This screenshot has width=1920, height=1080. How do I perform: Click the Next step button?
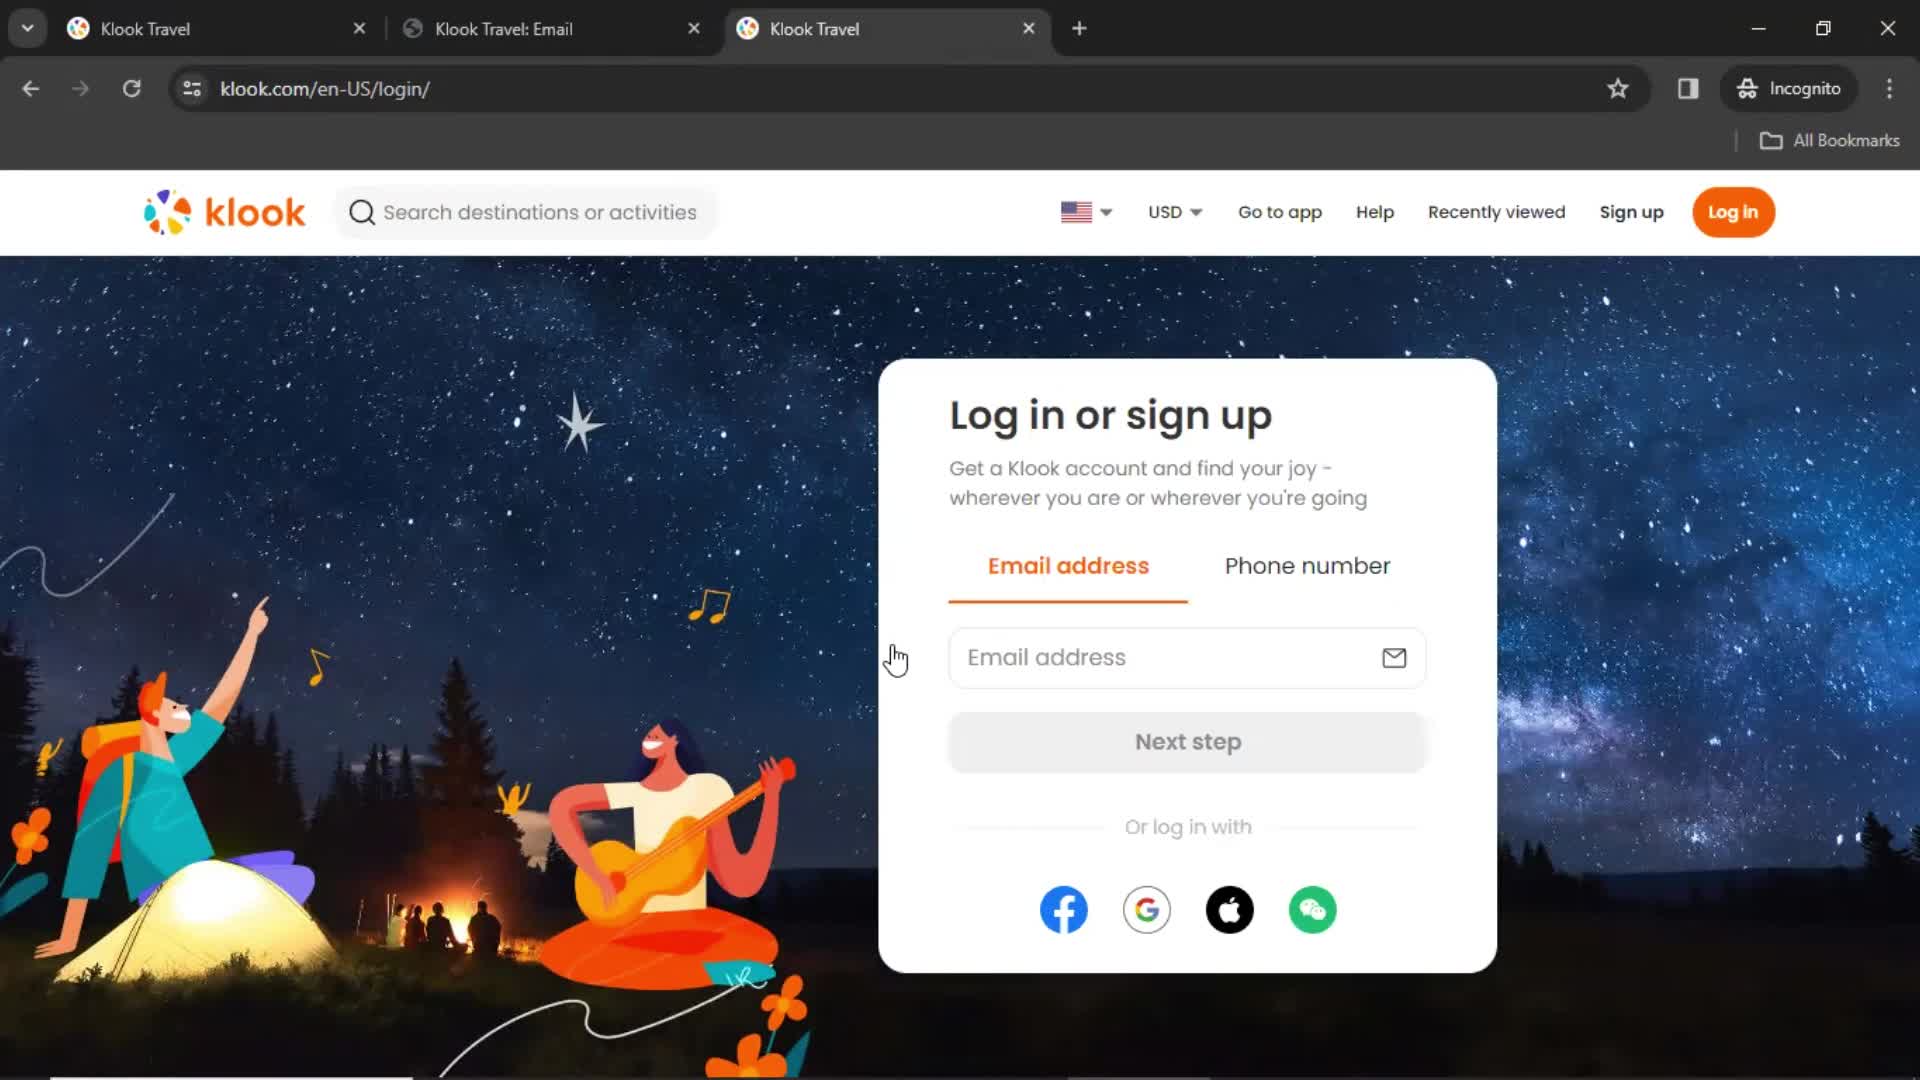click(x=1187, y=740)
